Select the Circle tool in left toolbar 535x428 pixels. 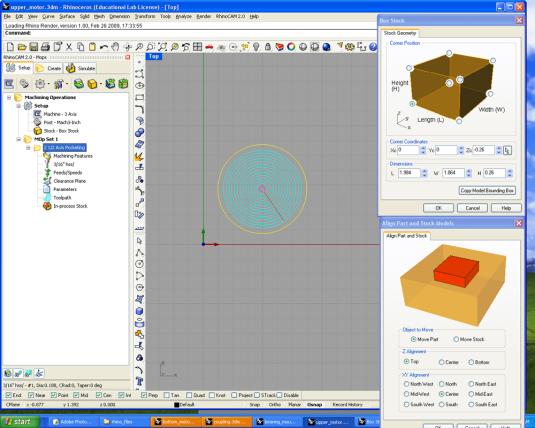tap(139, 264)
